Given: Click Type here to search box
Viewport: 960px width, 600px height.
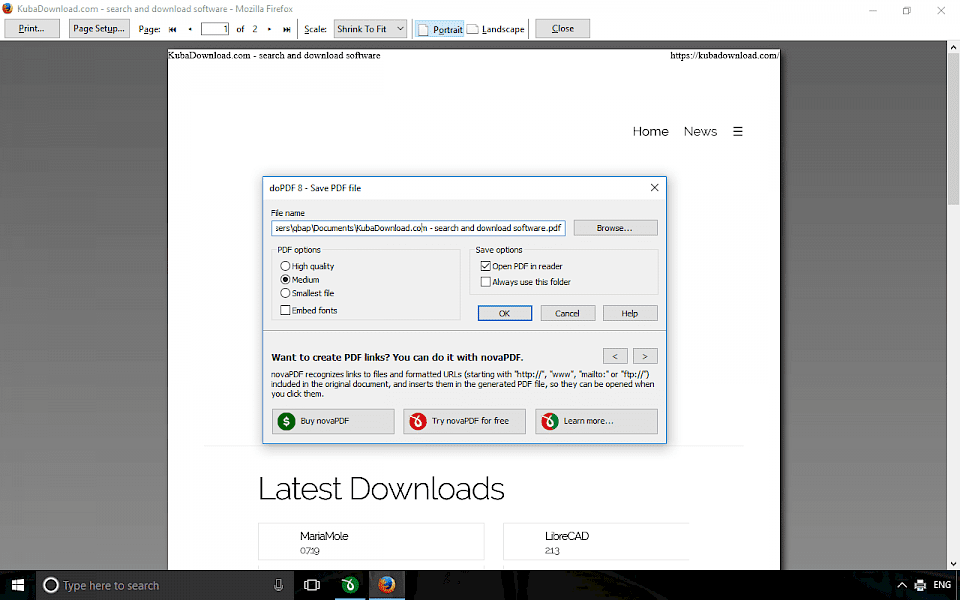Looking at the screenshot, I should pos(165,585).
